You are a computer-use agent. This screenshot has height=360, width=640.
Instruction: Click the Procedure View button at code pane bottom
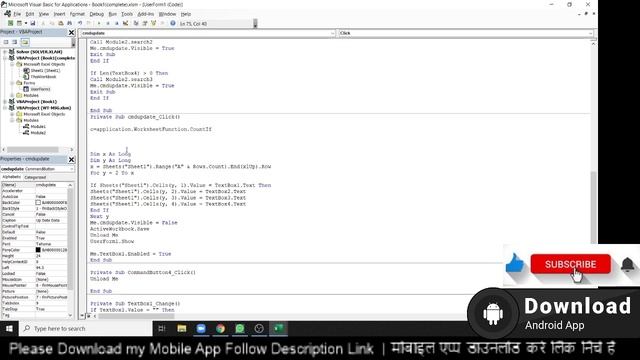[x=83, y=316]
